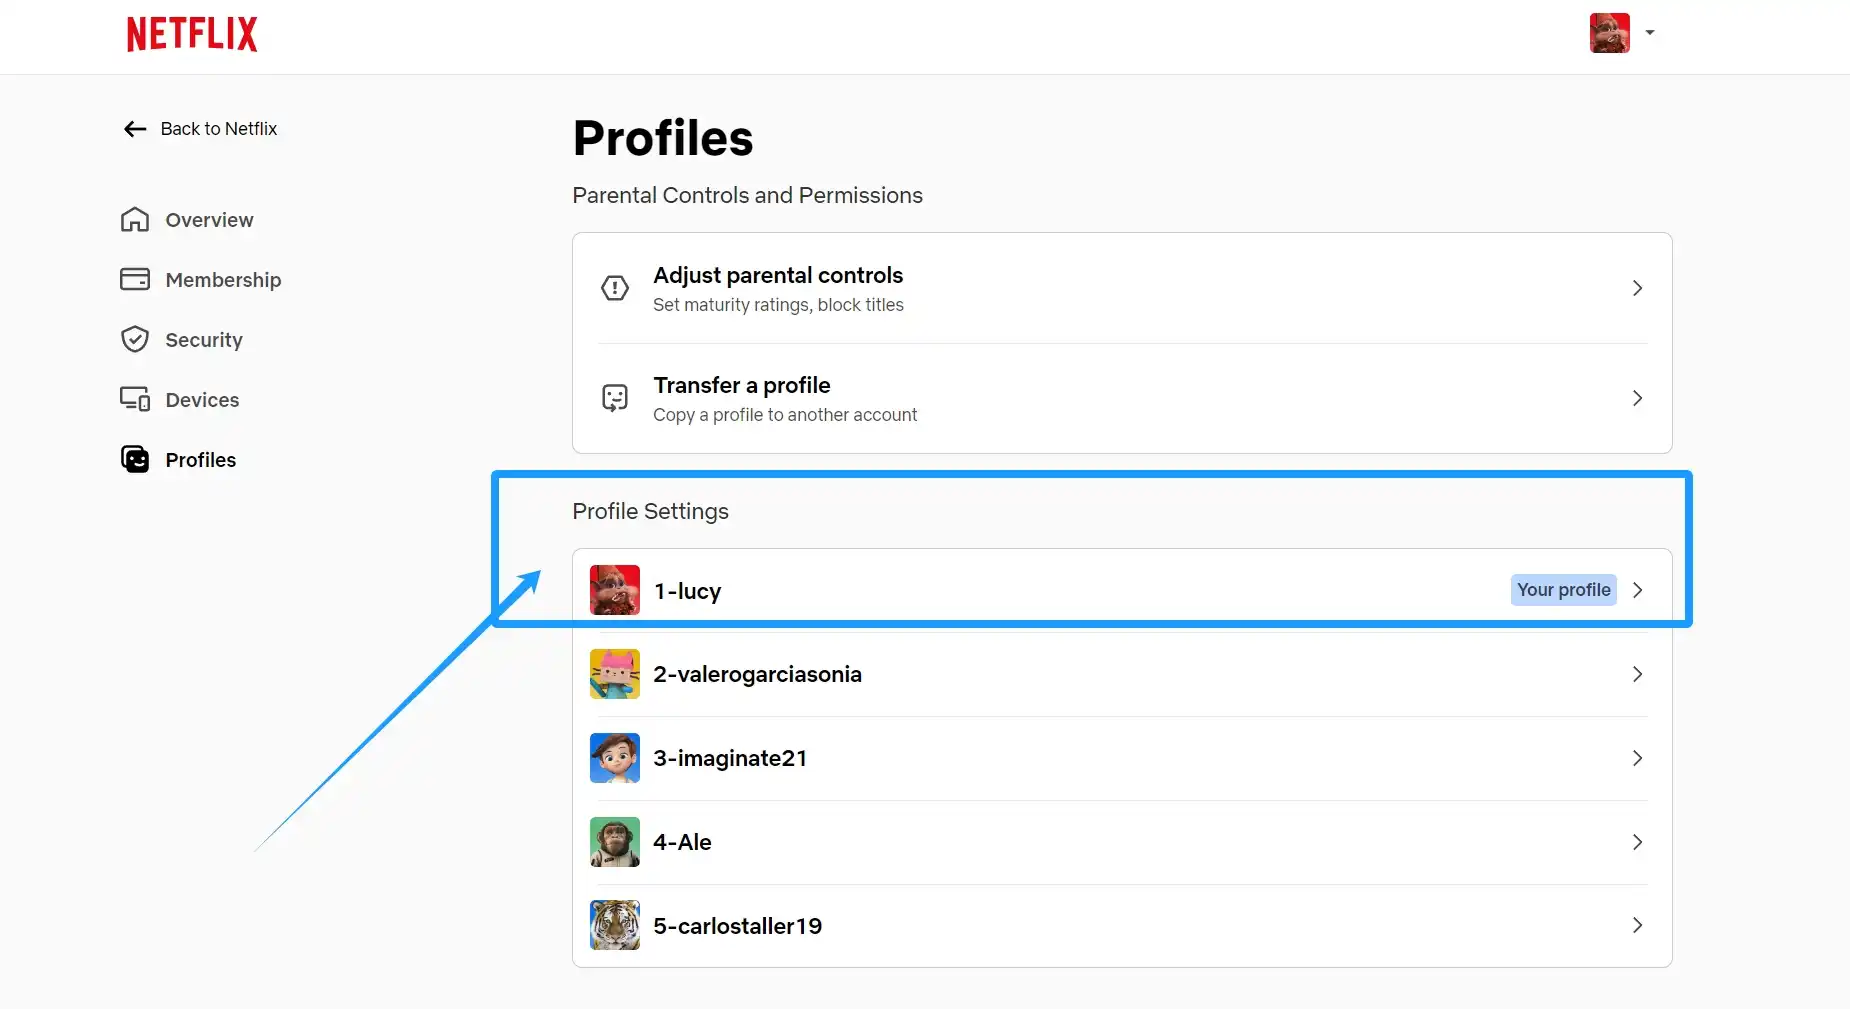Click the 5-carlostaller19 tiger avatar

coord(615,925)
